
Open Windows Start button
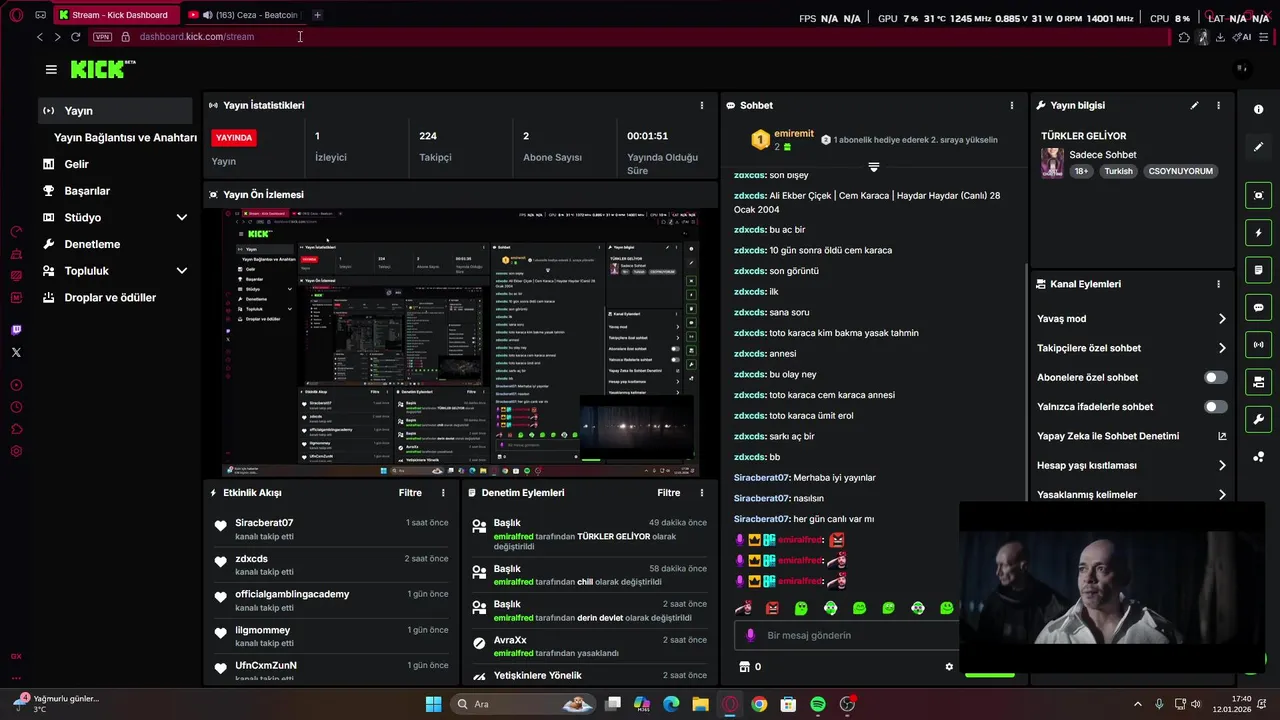click(x=433, y=704)
